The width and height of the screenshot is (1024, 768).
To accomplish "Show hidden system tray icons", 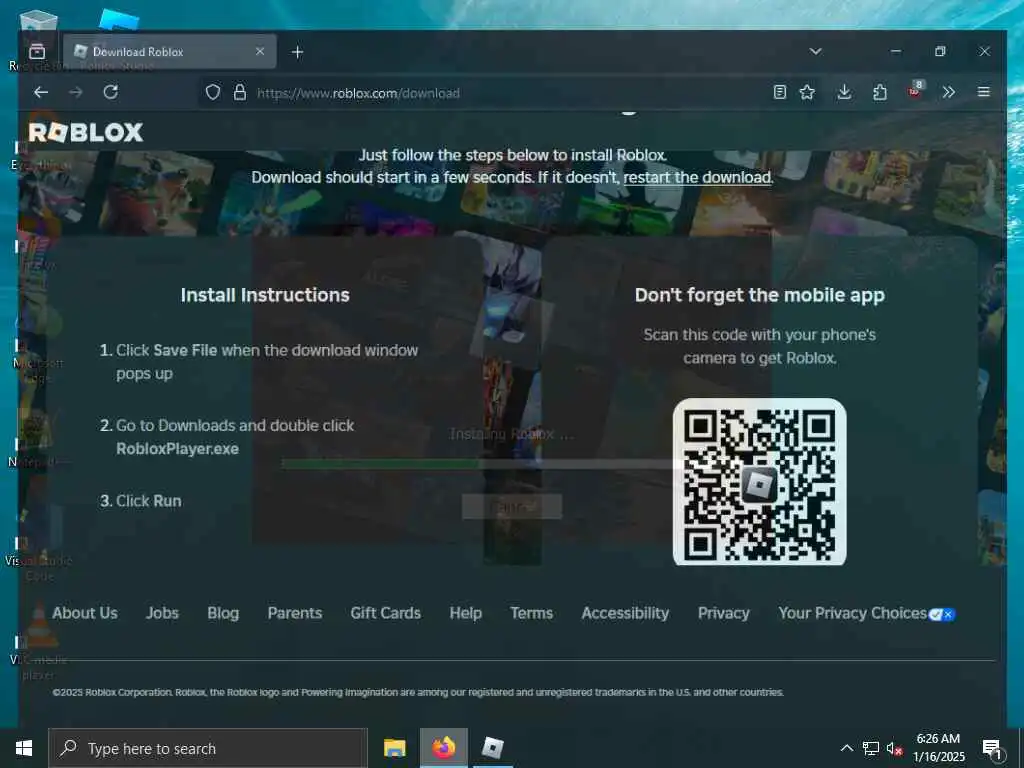I will [x=846, y=748].
